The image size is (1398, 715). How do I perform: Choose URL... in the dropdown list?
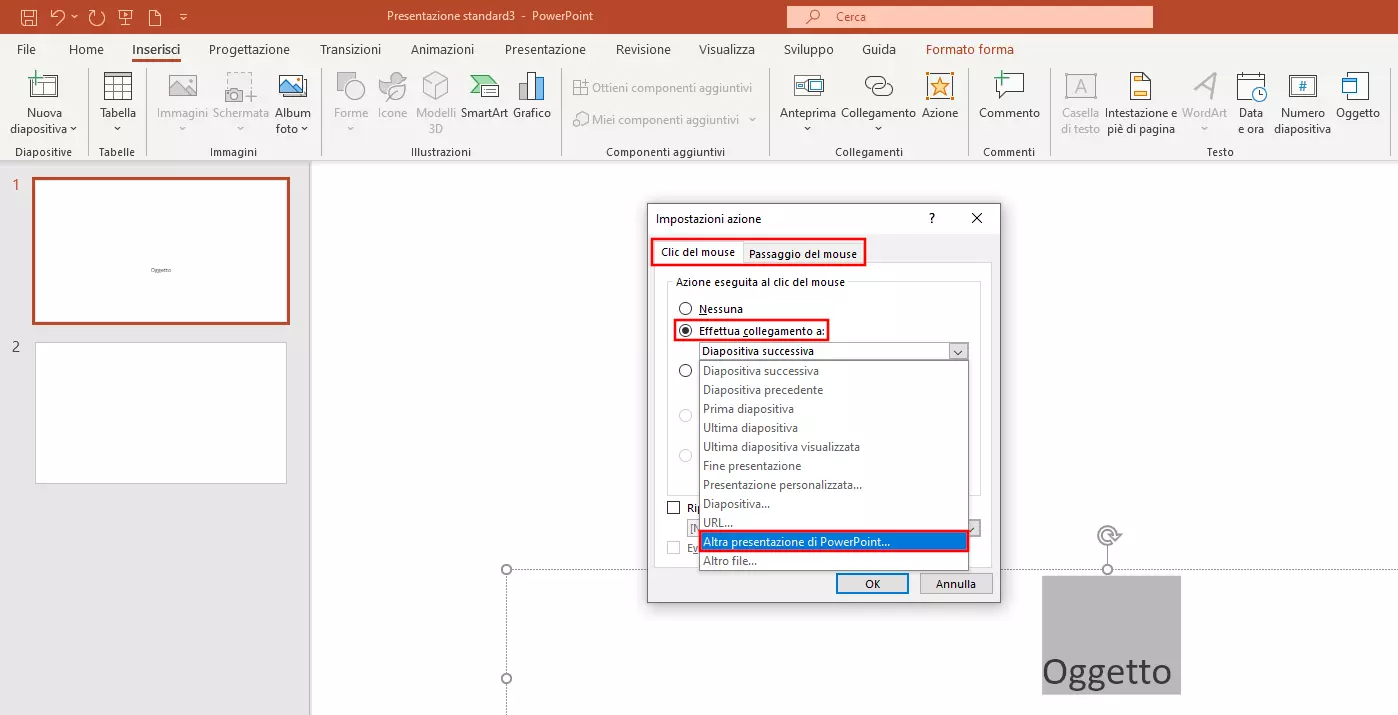click(x=834, y=523)
